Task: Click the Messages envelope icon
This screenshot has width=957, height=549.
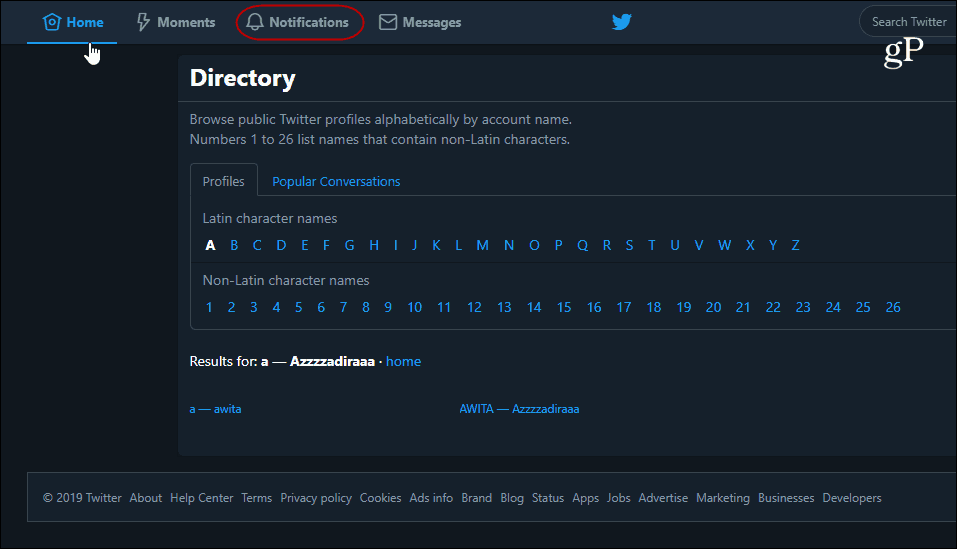Action: [388, 22]
